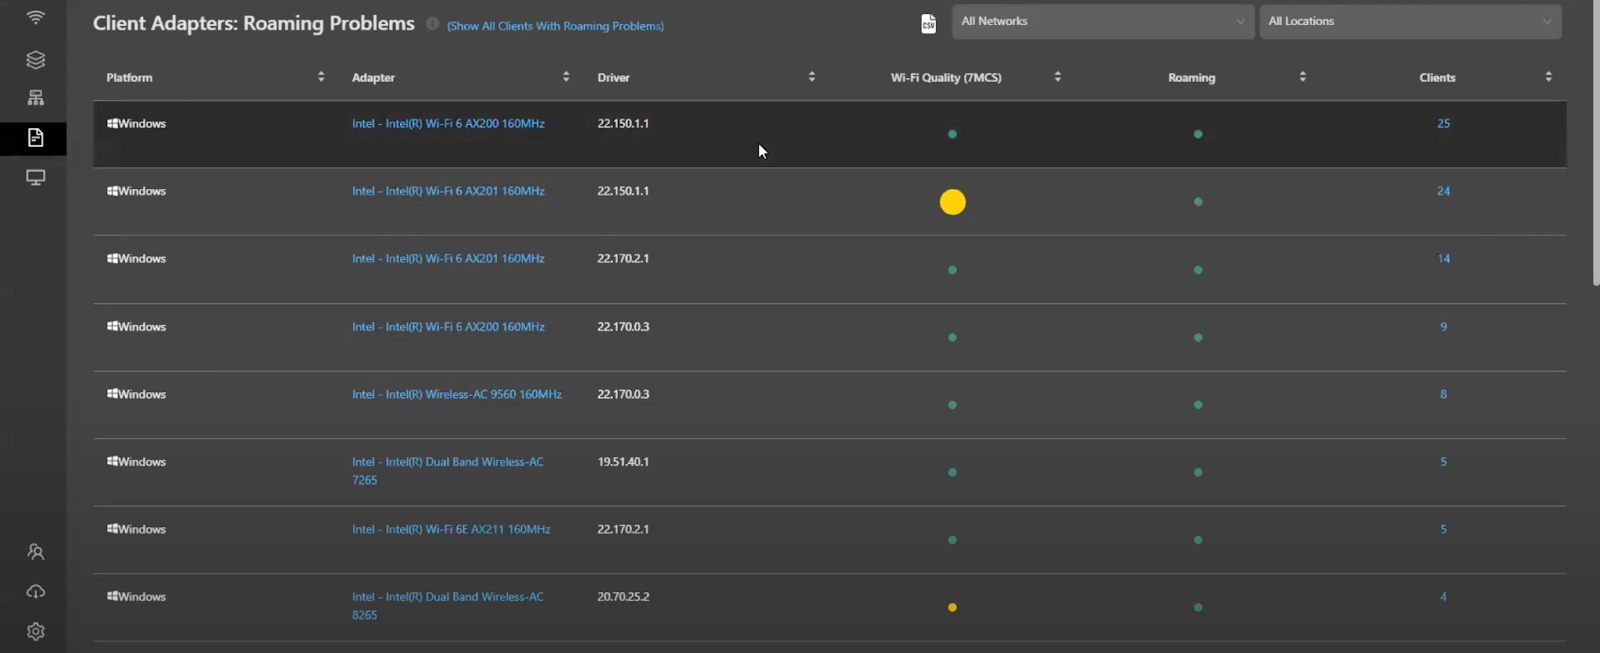Open the stacked layers sidebar icon
This screenshot has width=1600, height=653.
[x=35, y=60]
